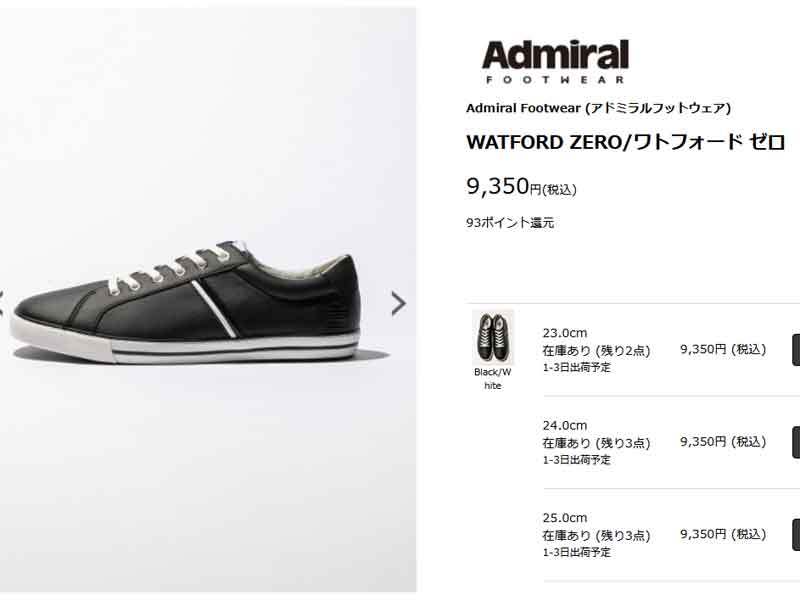Click the Black/White color label text
Image resolution: width=800 pixels, height=600 pixels.
coord(492,379)
